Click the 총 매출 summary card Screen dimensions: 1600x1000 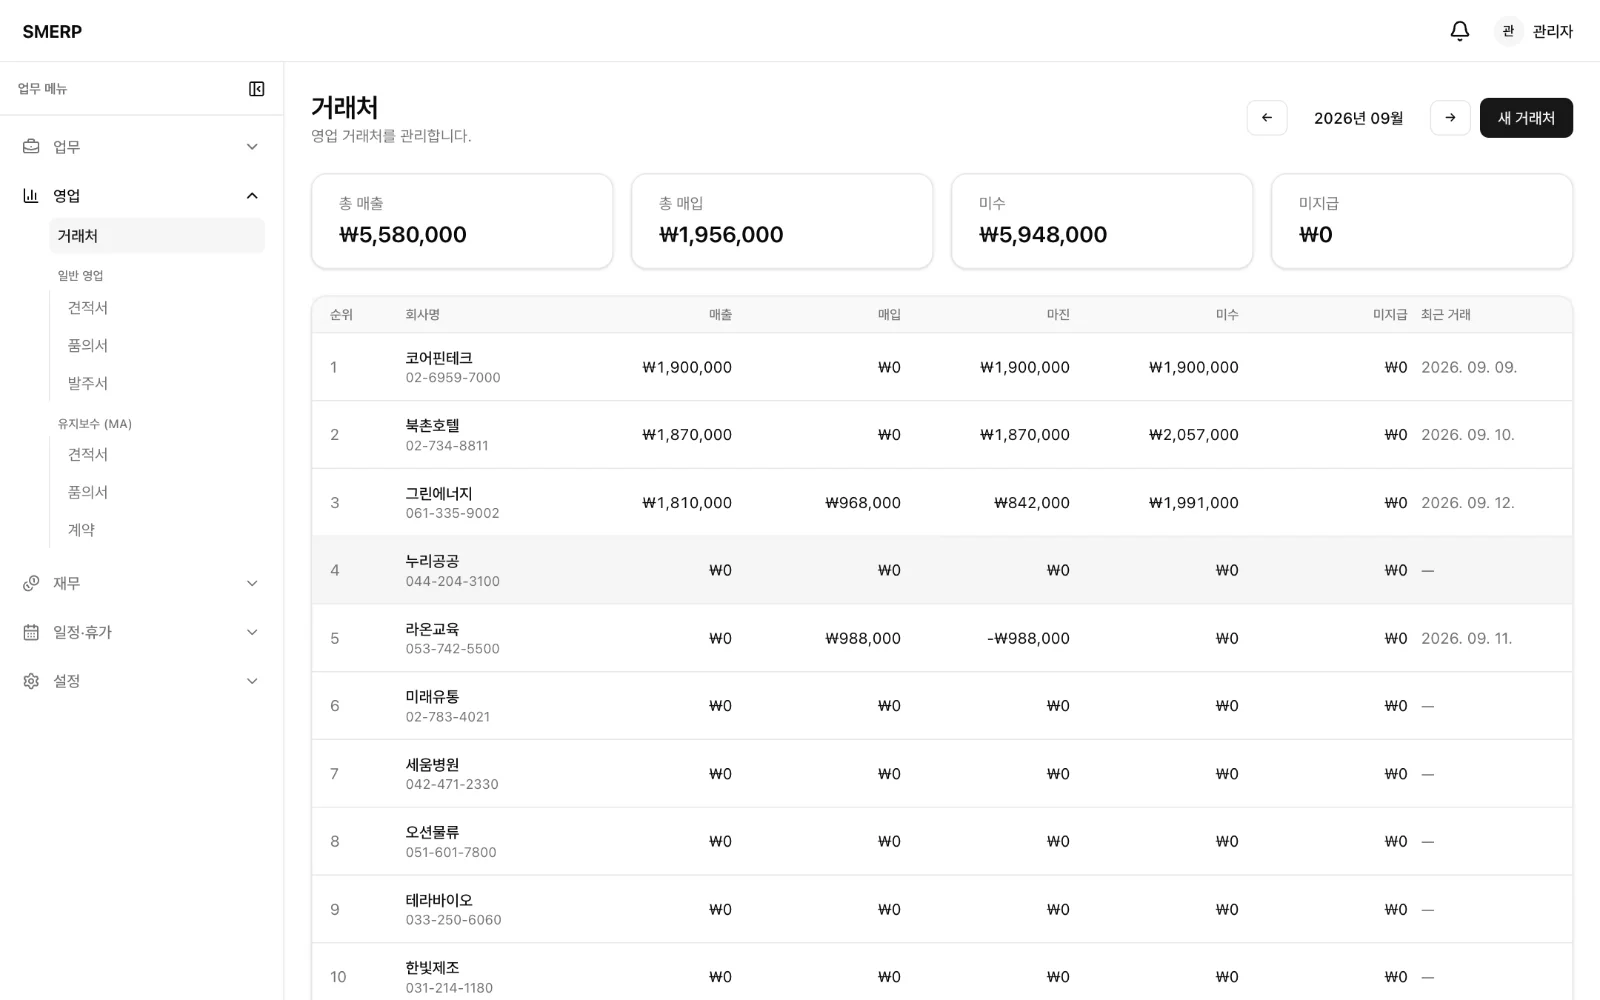click(462, 221)
